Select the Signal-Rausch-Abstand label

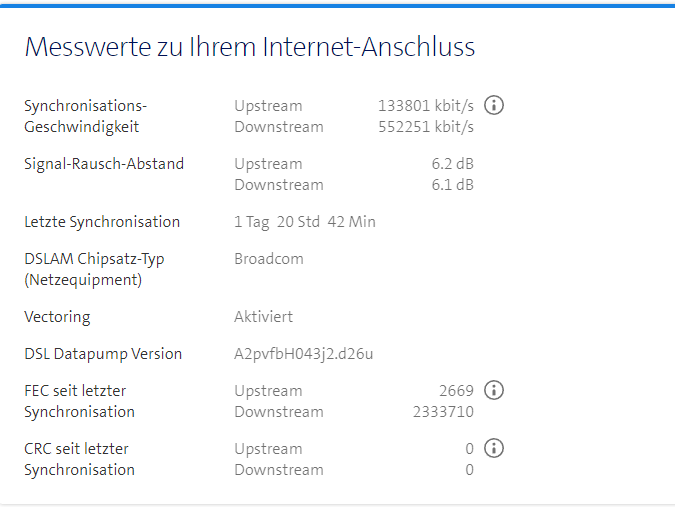[104, 164]
